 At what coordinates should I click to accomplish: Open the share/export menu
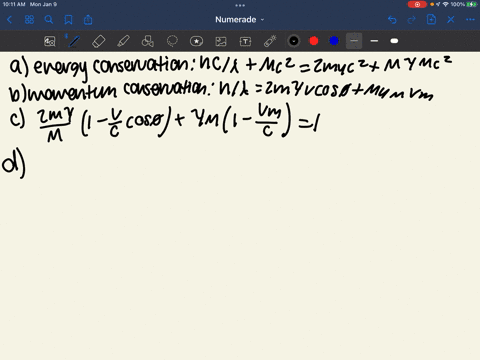88,20
